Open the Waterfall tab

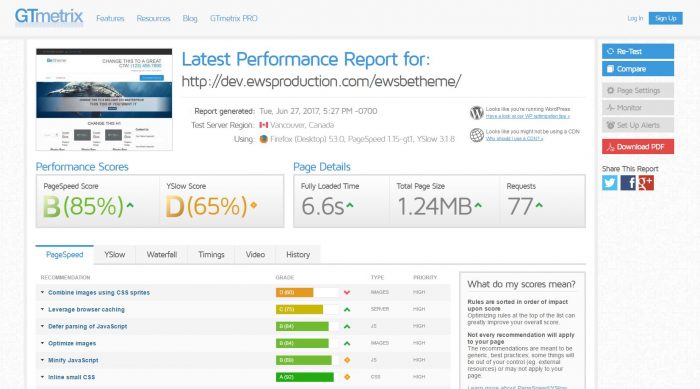pyautogui.click(x=162, y=255)
